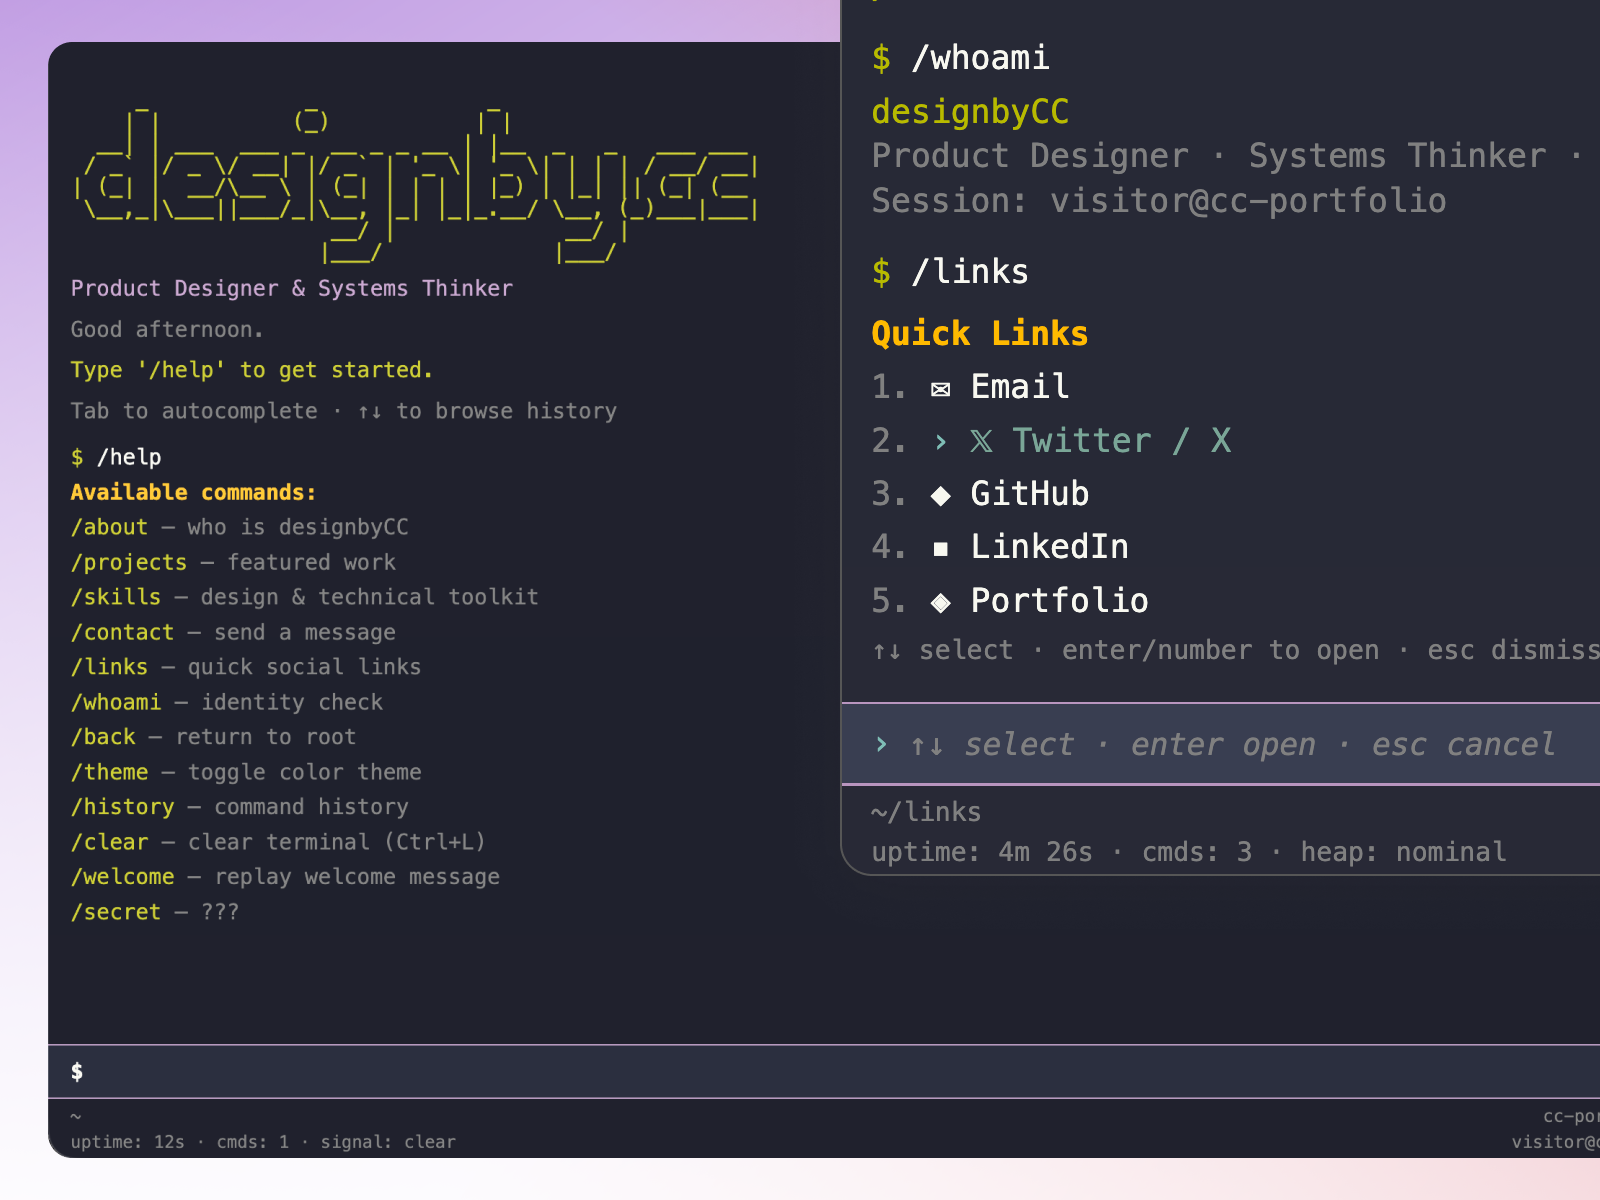Click the /whoami identity check command

[x=116, y=701]
